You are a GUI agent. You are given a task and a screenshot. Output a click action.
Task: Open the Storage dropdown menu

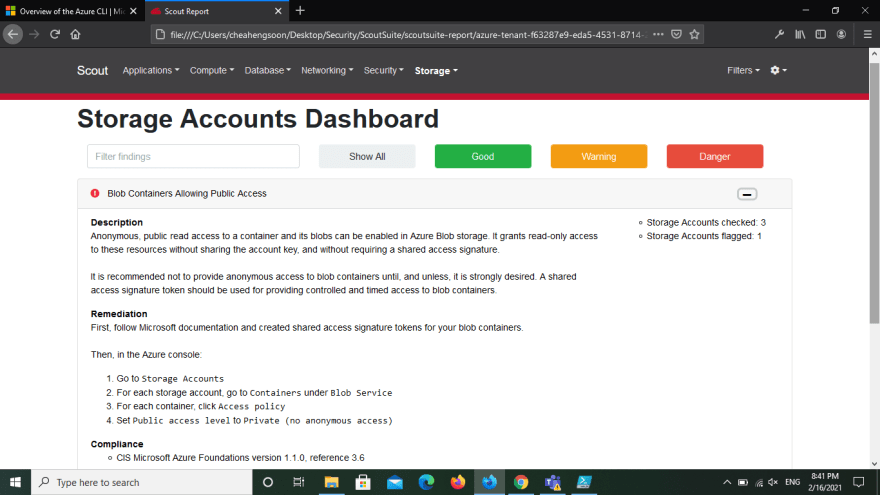pos(436,71)
